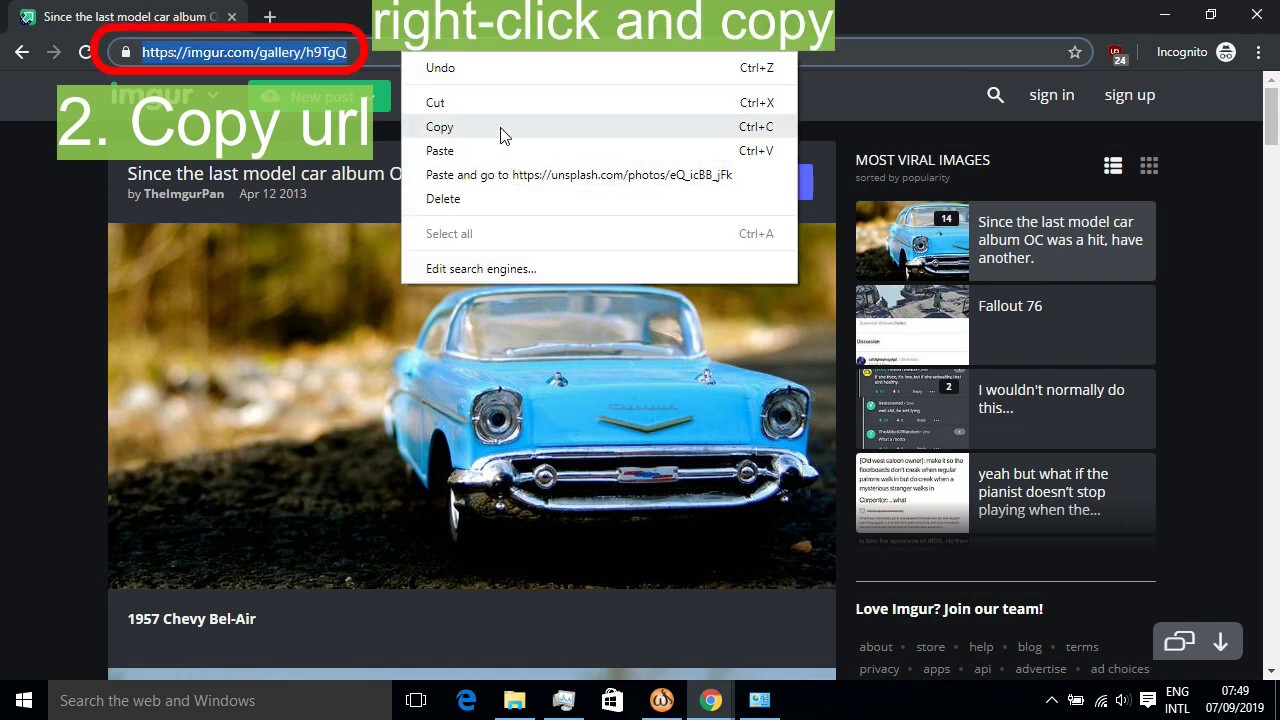Open File Explorer from the taskbar
The height and width of the screenshot is (720, 1280).
(x=515, y=700)
